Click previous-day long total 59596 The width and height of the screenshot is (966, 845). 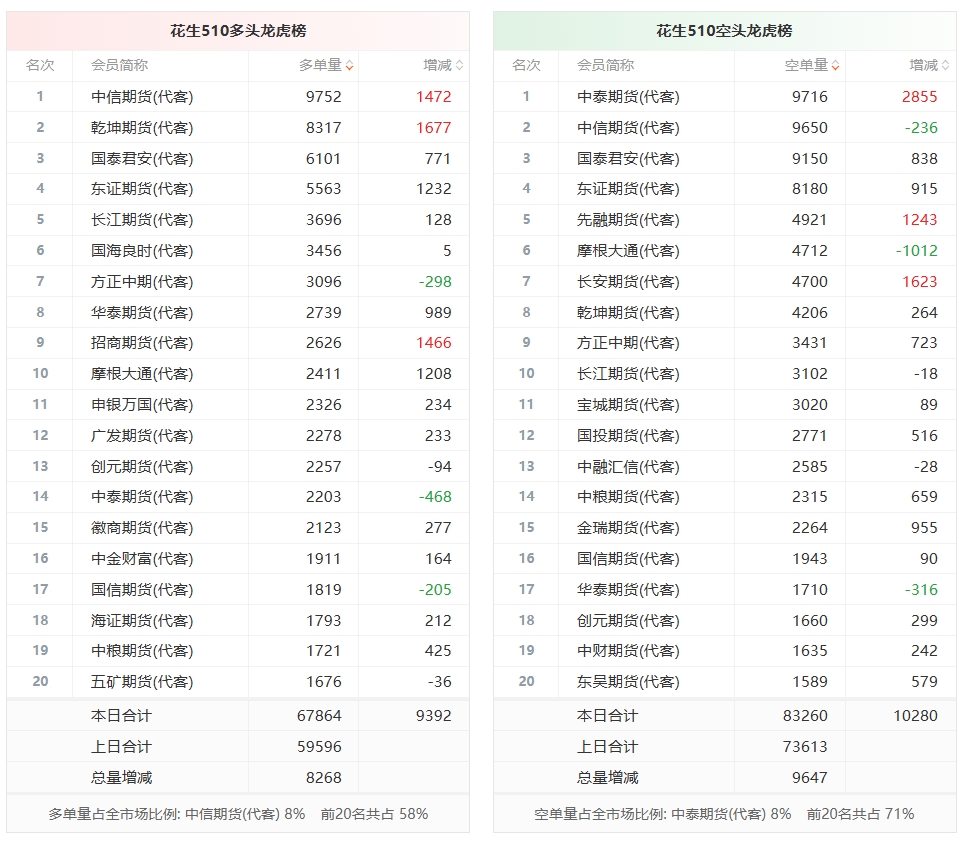(x=319, y=746)
